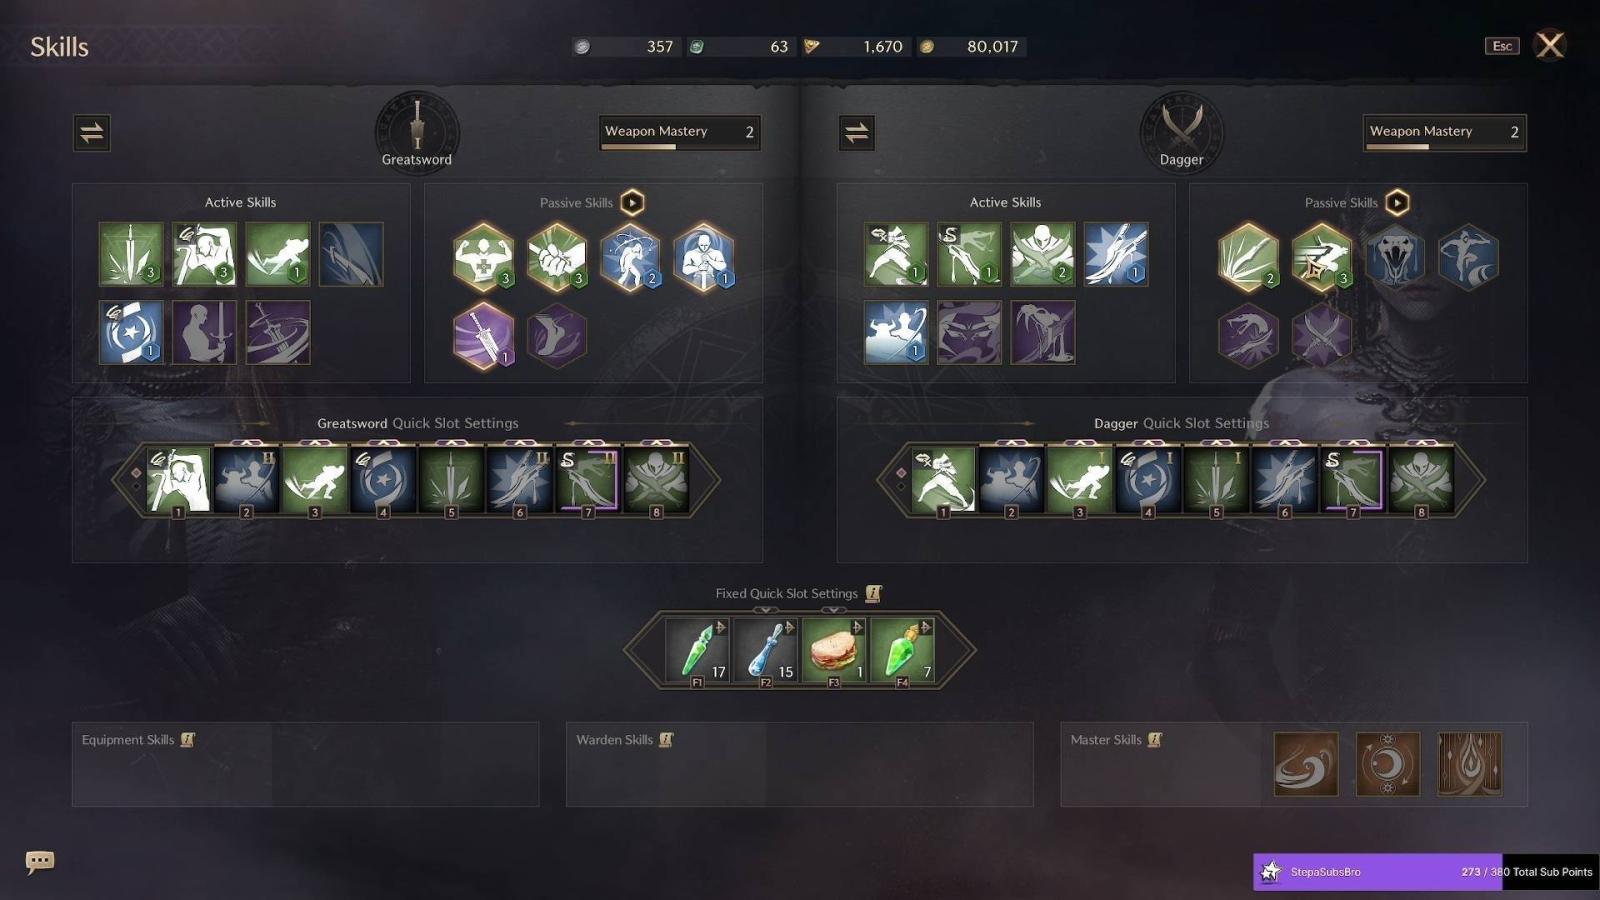Click the swirling wind Master Skill icon
Viewport: 1600px width, 900px height.
(1306, 764)
